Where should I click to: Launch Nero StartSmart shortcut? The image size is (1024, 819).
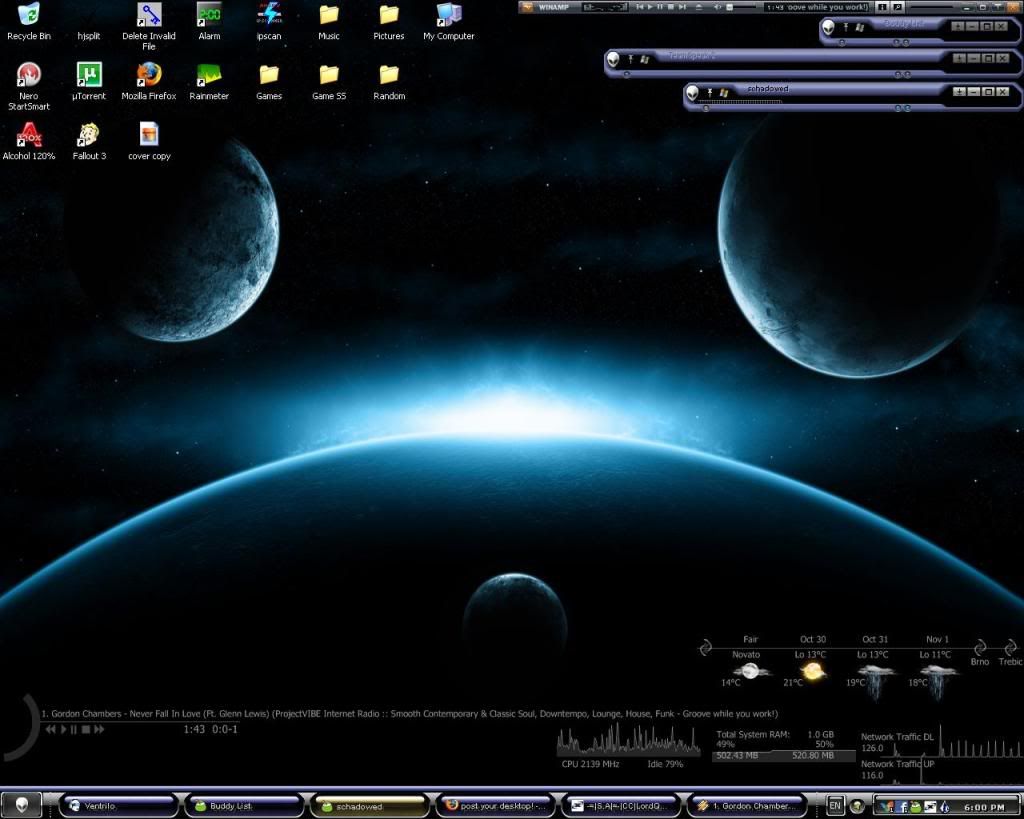pos(28,86)
